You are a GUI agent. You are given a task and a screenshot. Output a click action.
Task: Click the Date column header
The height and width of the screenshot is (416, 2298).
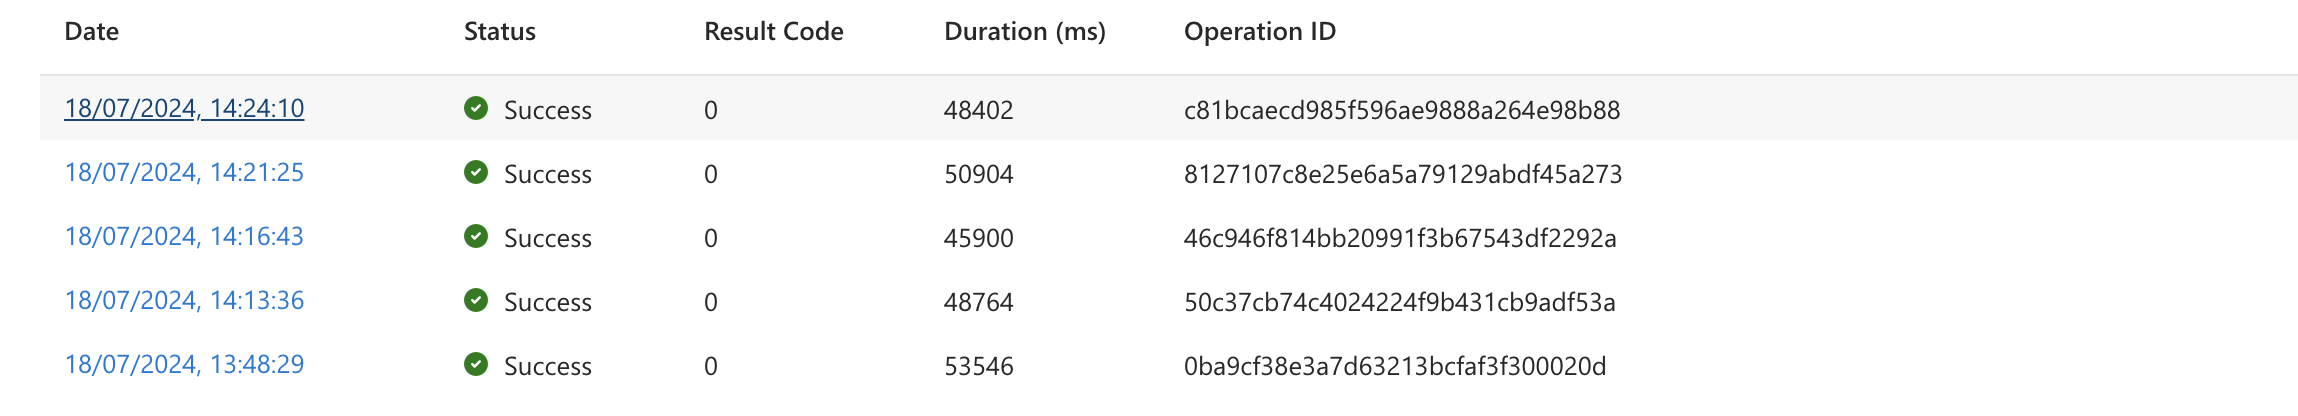(x=92, y=32)
